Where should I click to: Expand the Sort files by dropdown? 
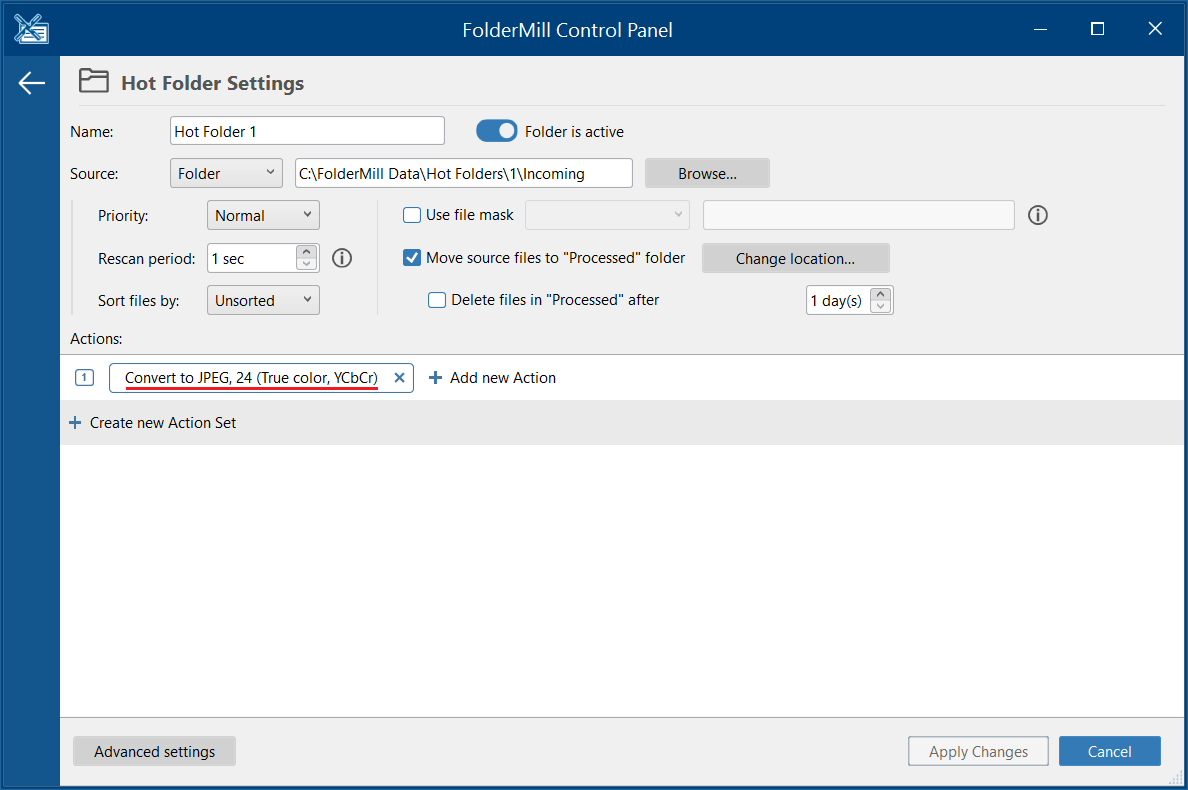(x=263, y=300)
